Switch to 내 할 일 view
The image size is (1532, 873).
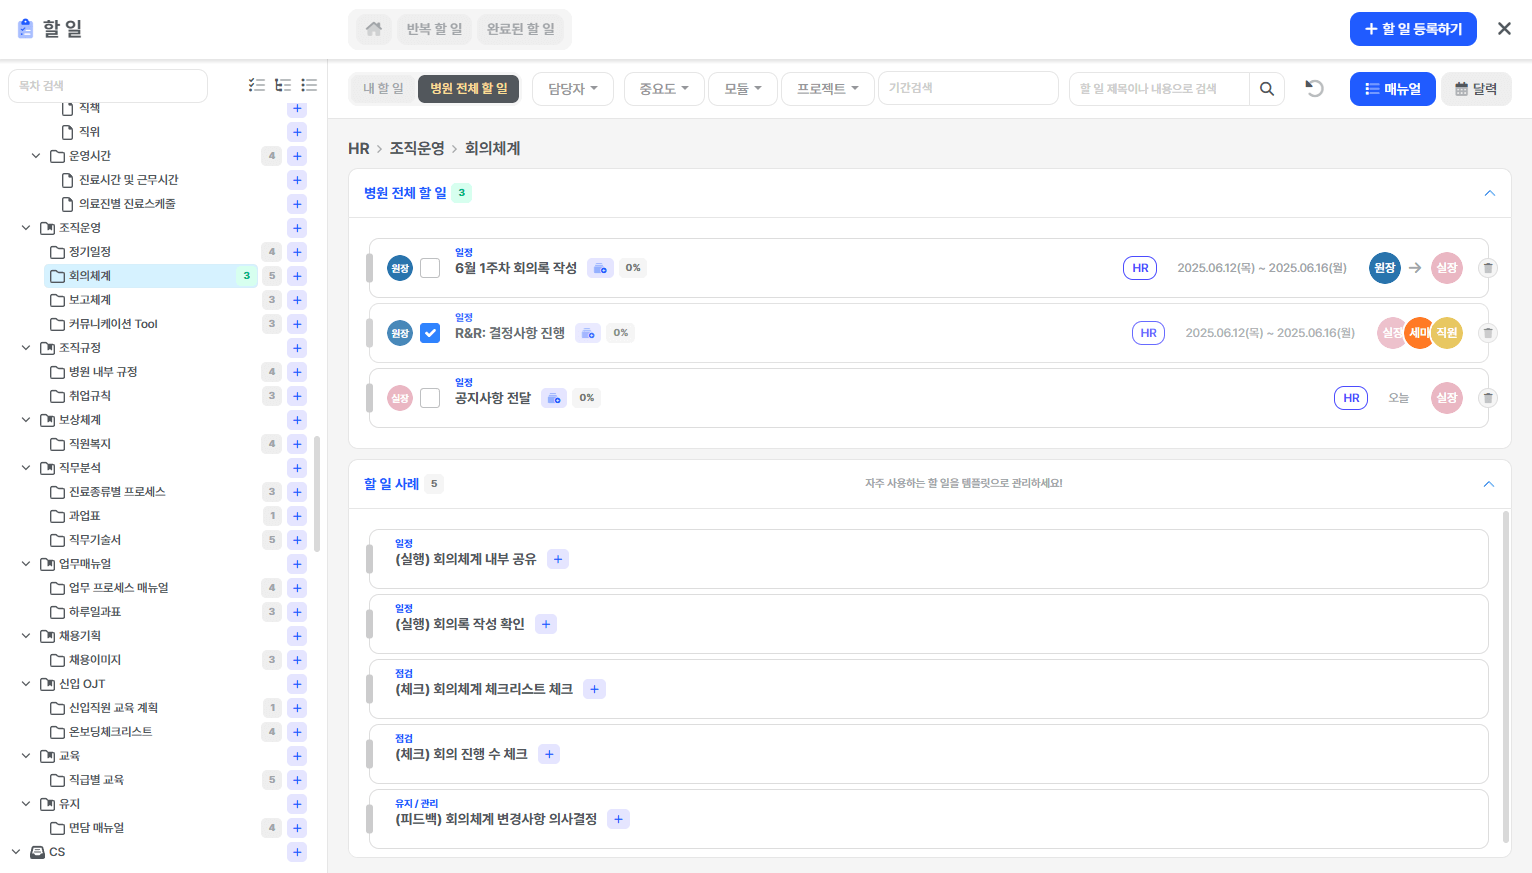383,89
